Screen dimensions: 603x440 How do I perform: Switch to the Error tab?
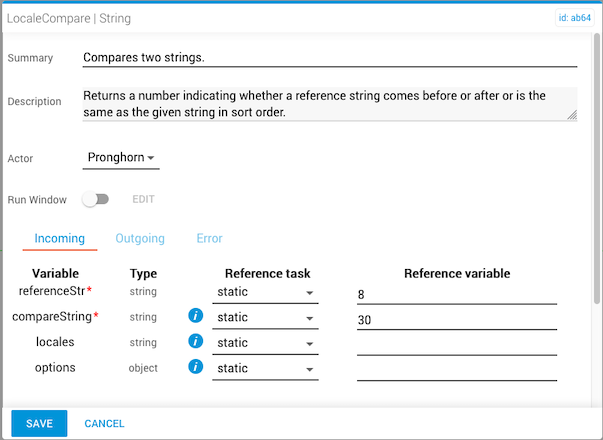click(x=209, y=239)
